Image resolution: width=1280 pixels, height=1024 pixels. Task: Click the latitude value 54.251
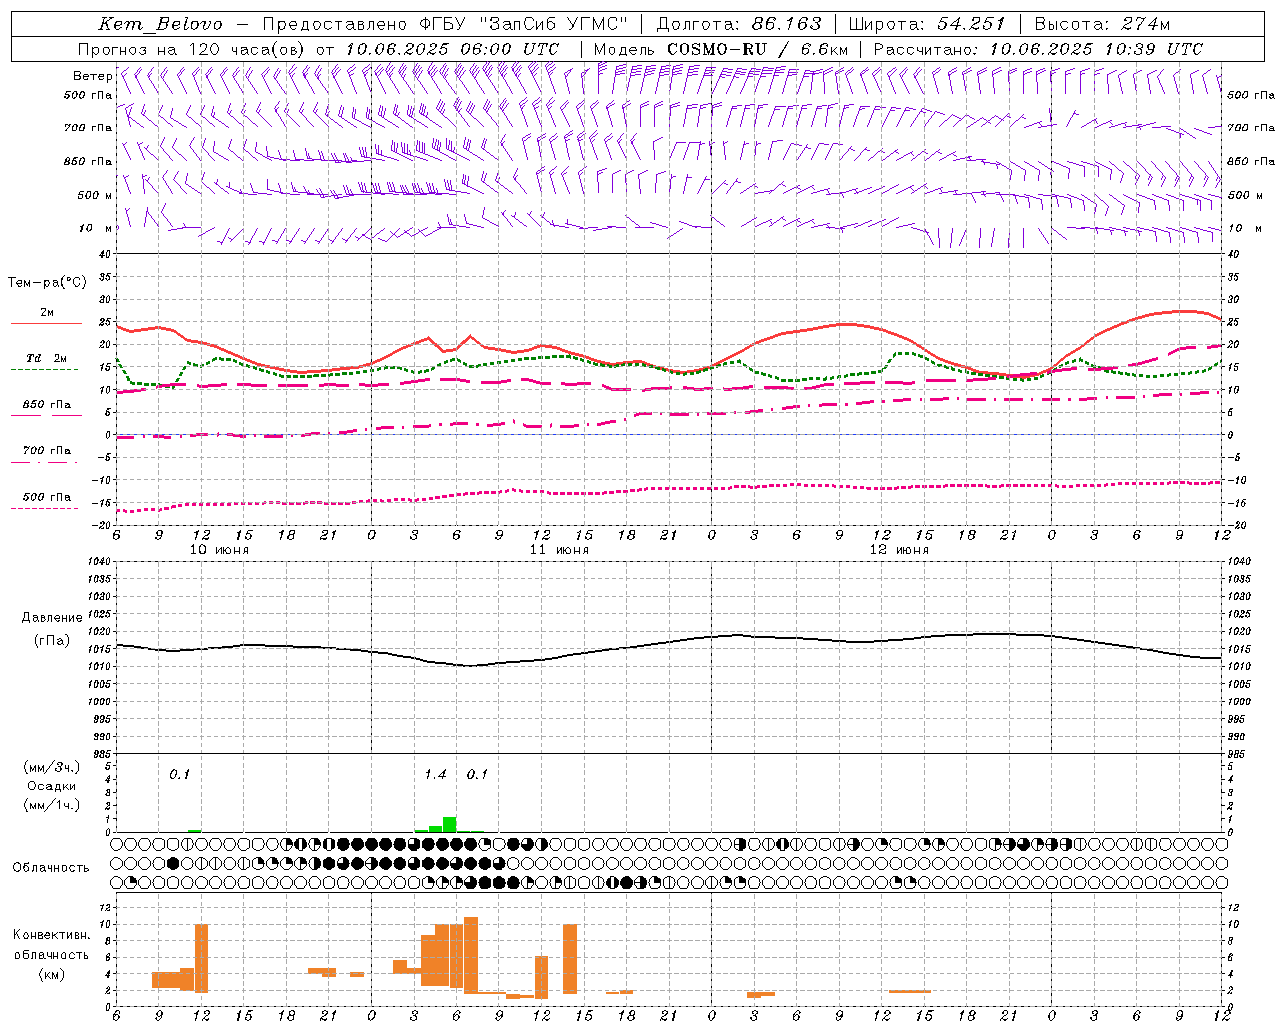click(971, 24)
